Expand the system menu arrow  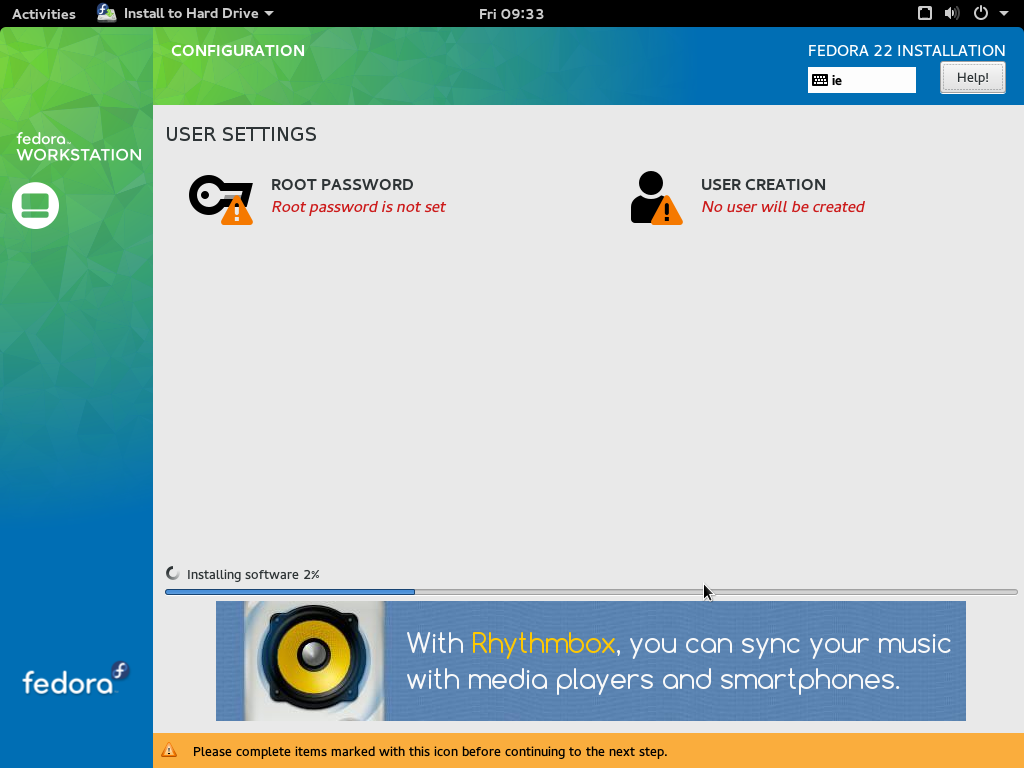click(x=1004, y=14)
